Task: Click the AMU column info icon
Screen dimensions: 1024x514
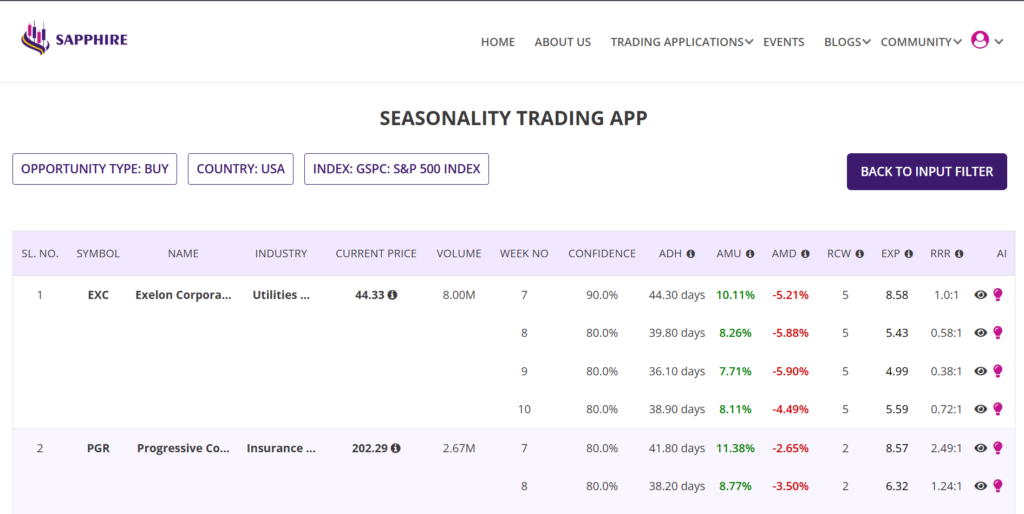Action: tap(749, 254)
